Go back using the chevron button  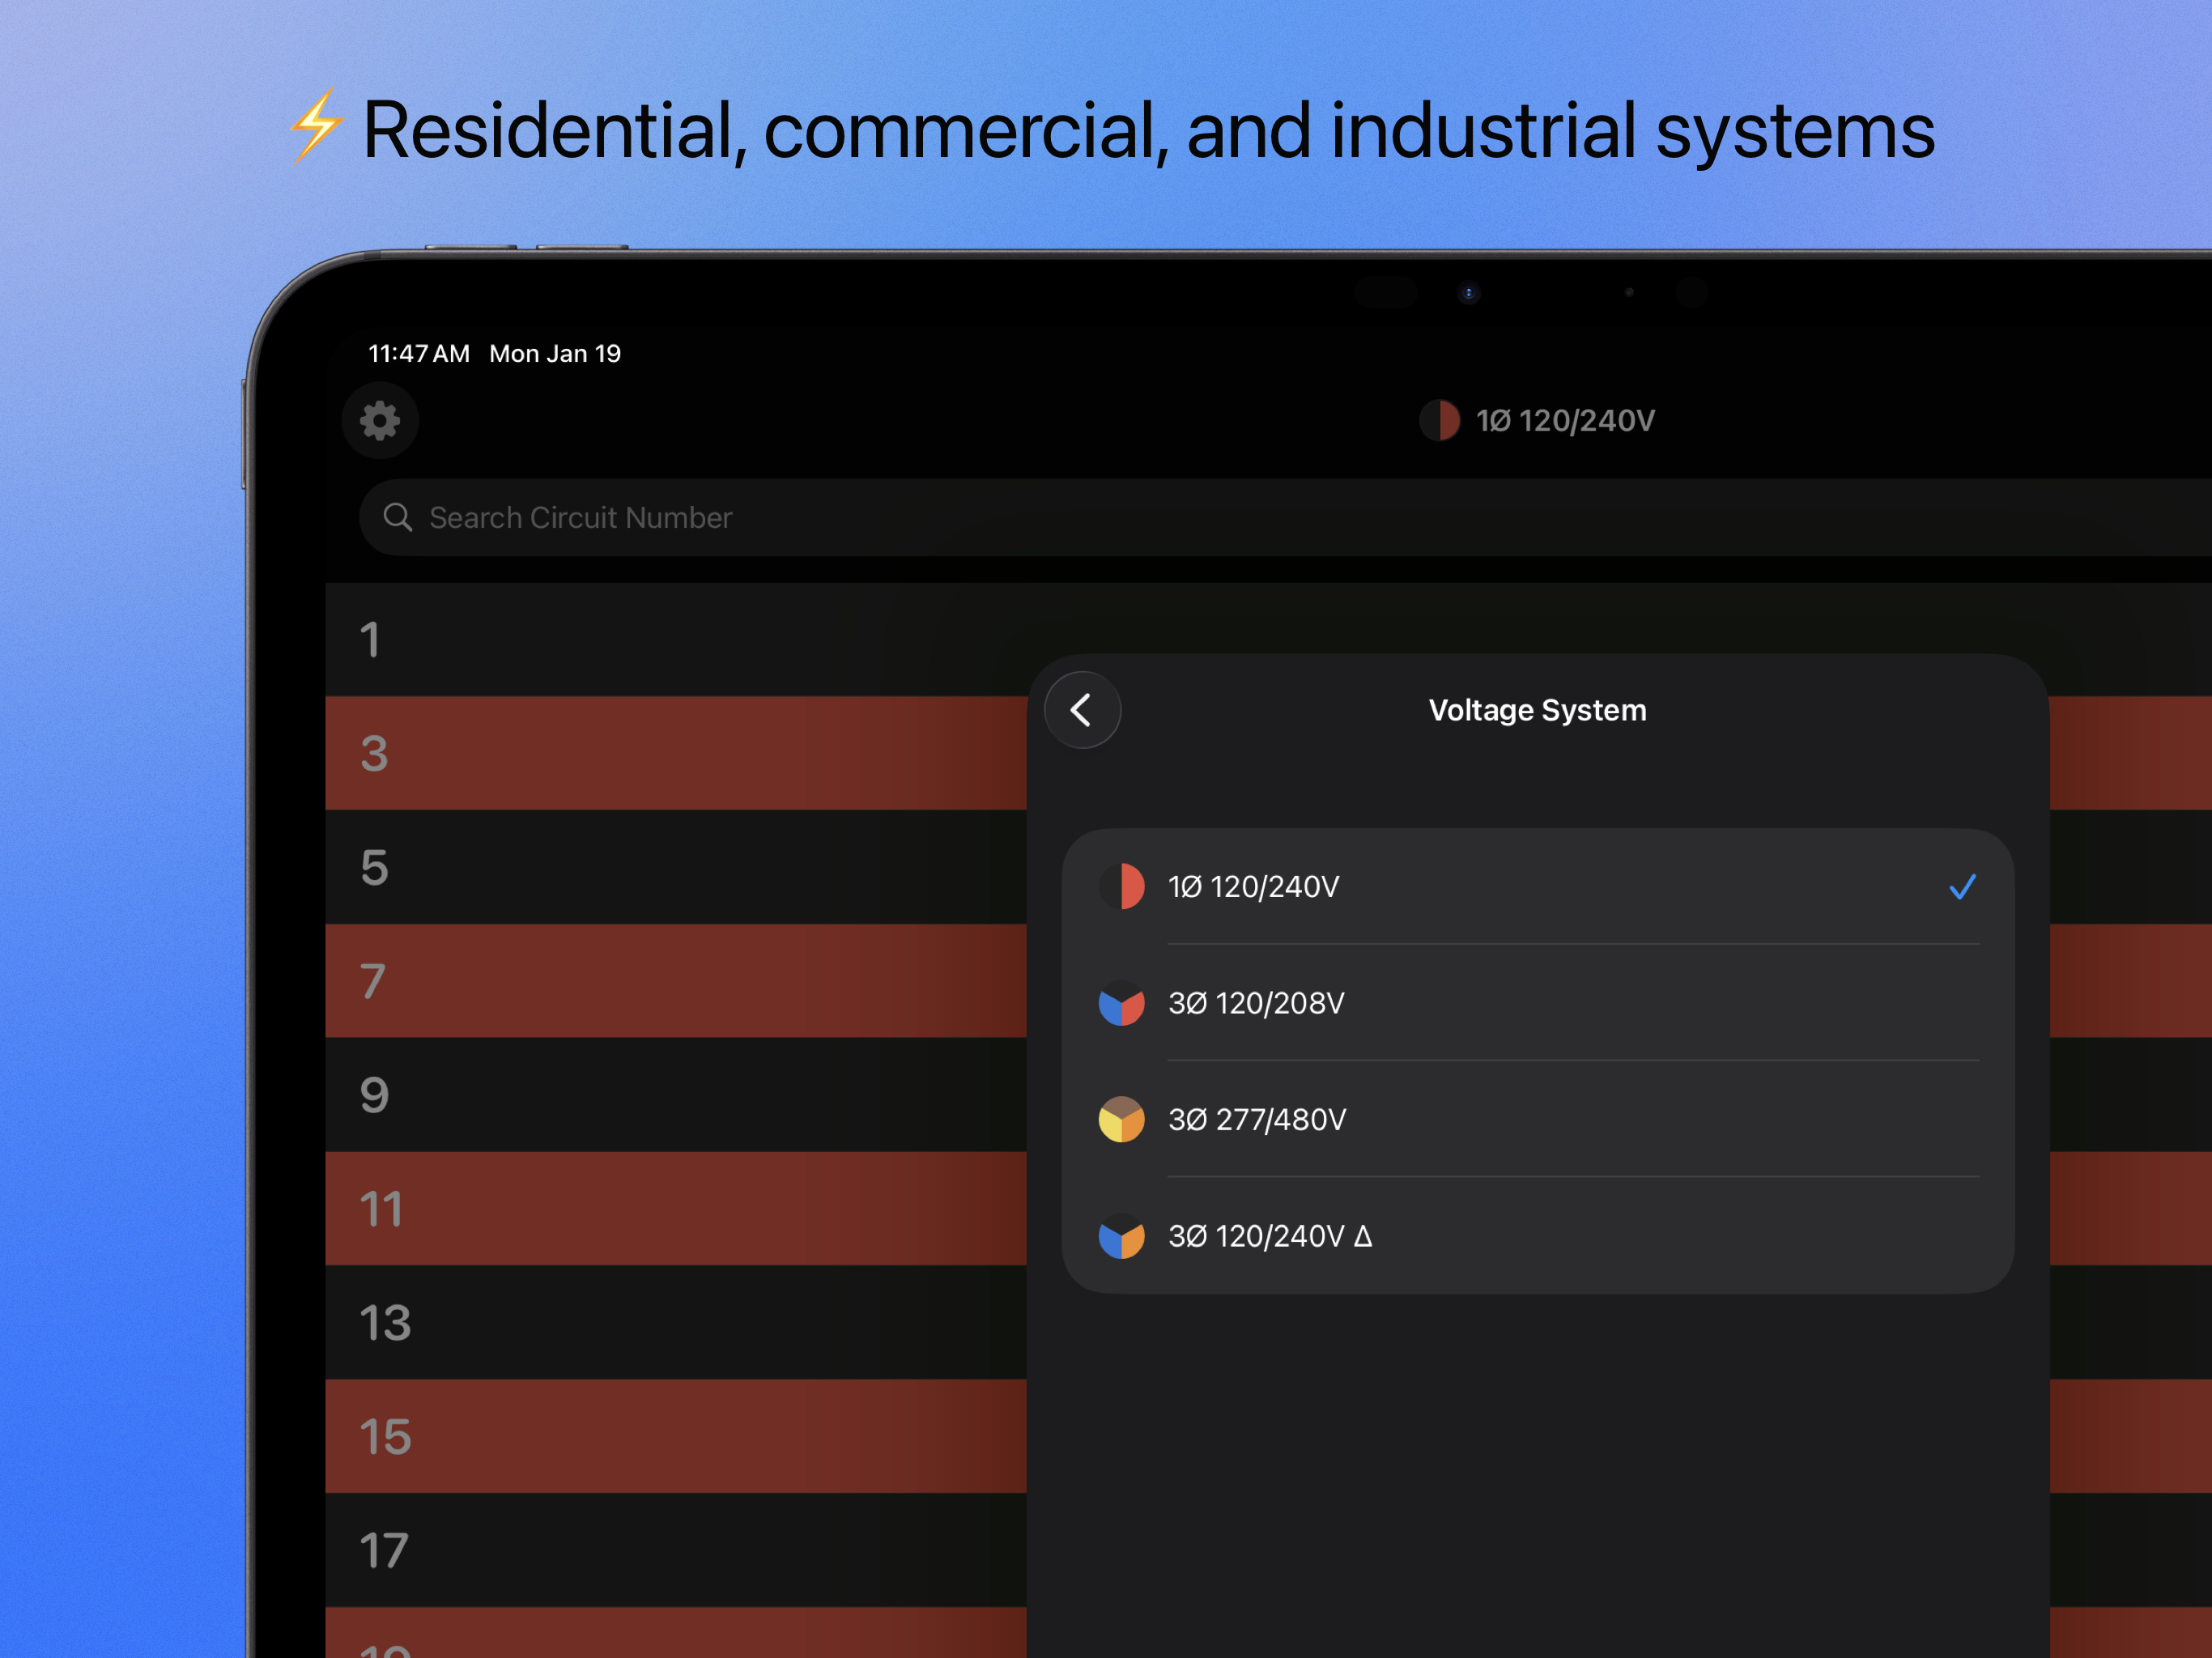point(1082,710)
